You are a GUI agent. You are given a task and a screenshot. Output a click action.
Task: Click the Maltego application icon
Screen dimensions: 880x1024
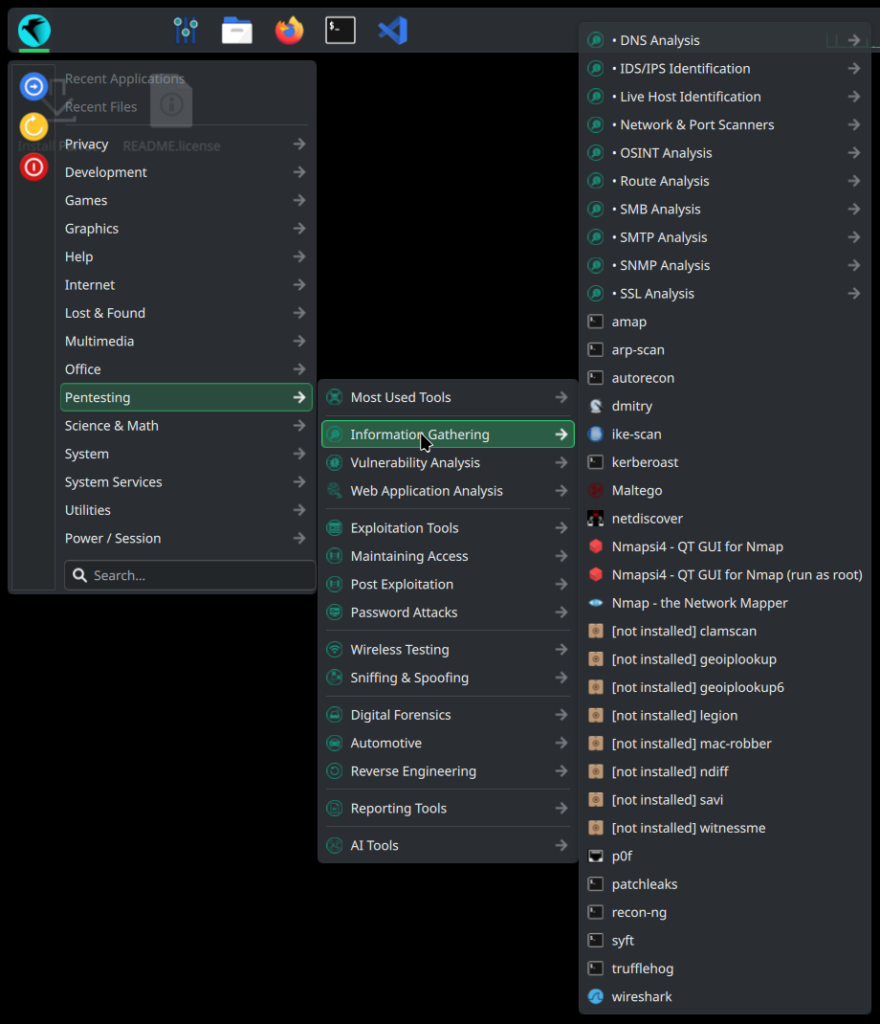click(x=595, y=490)
